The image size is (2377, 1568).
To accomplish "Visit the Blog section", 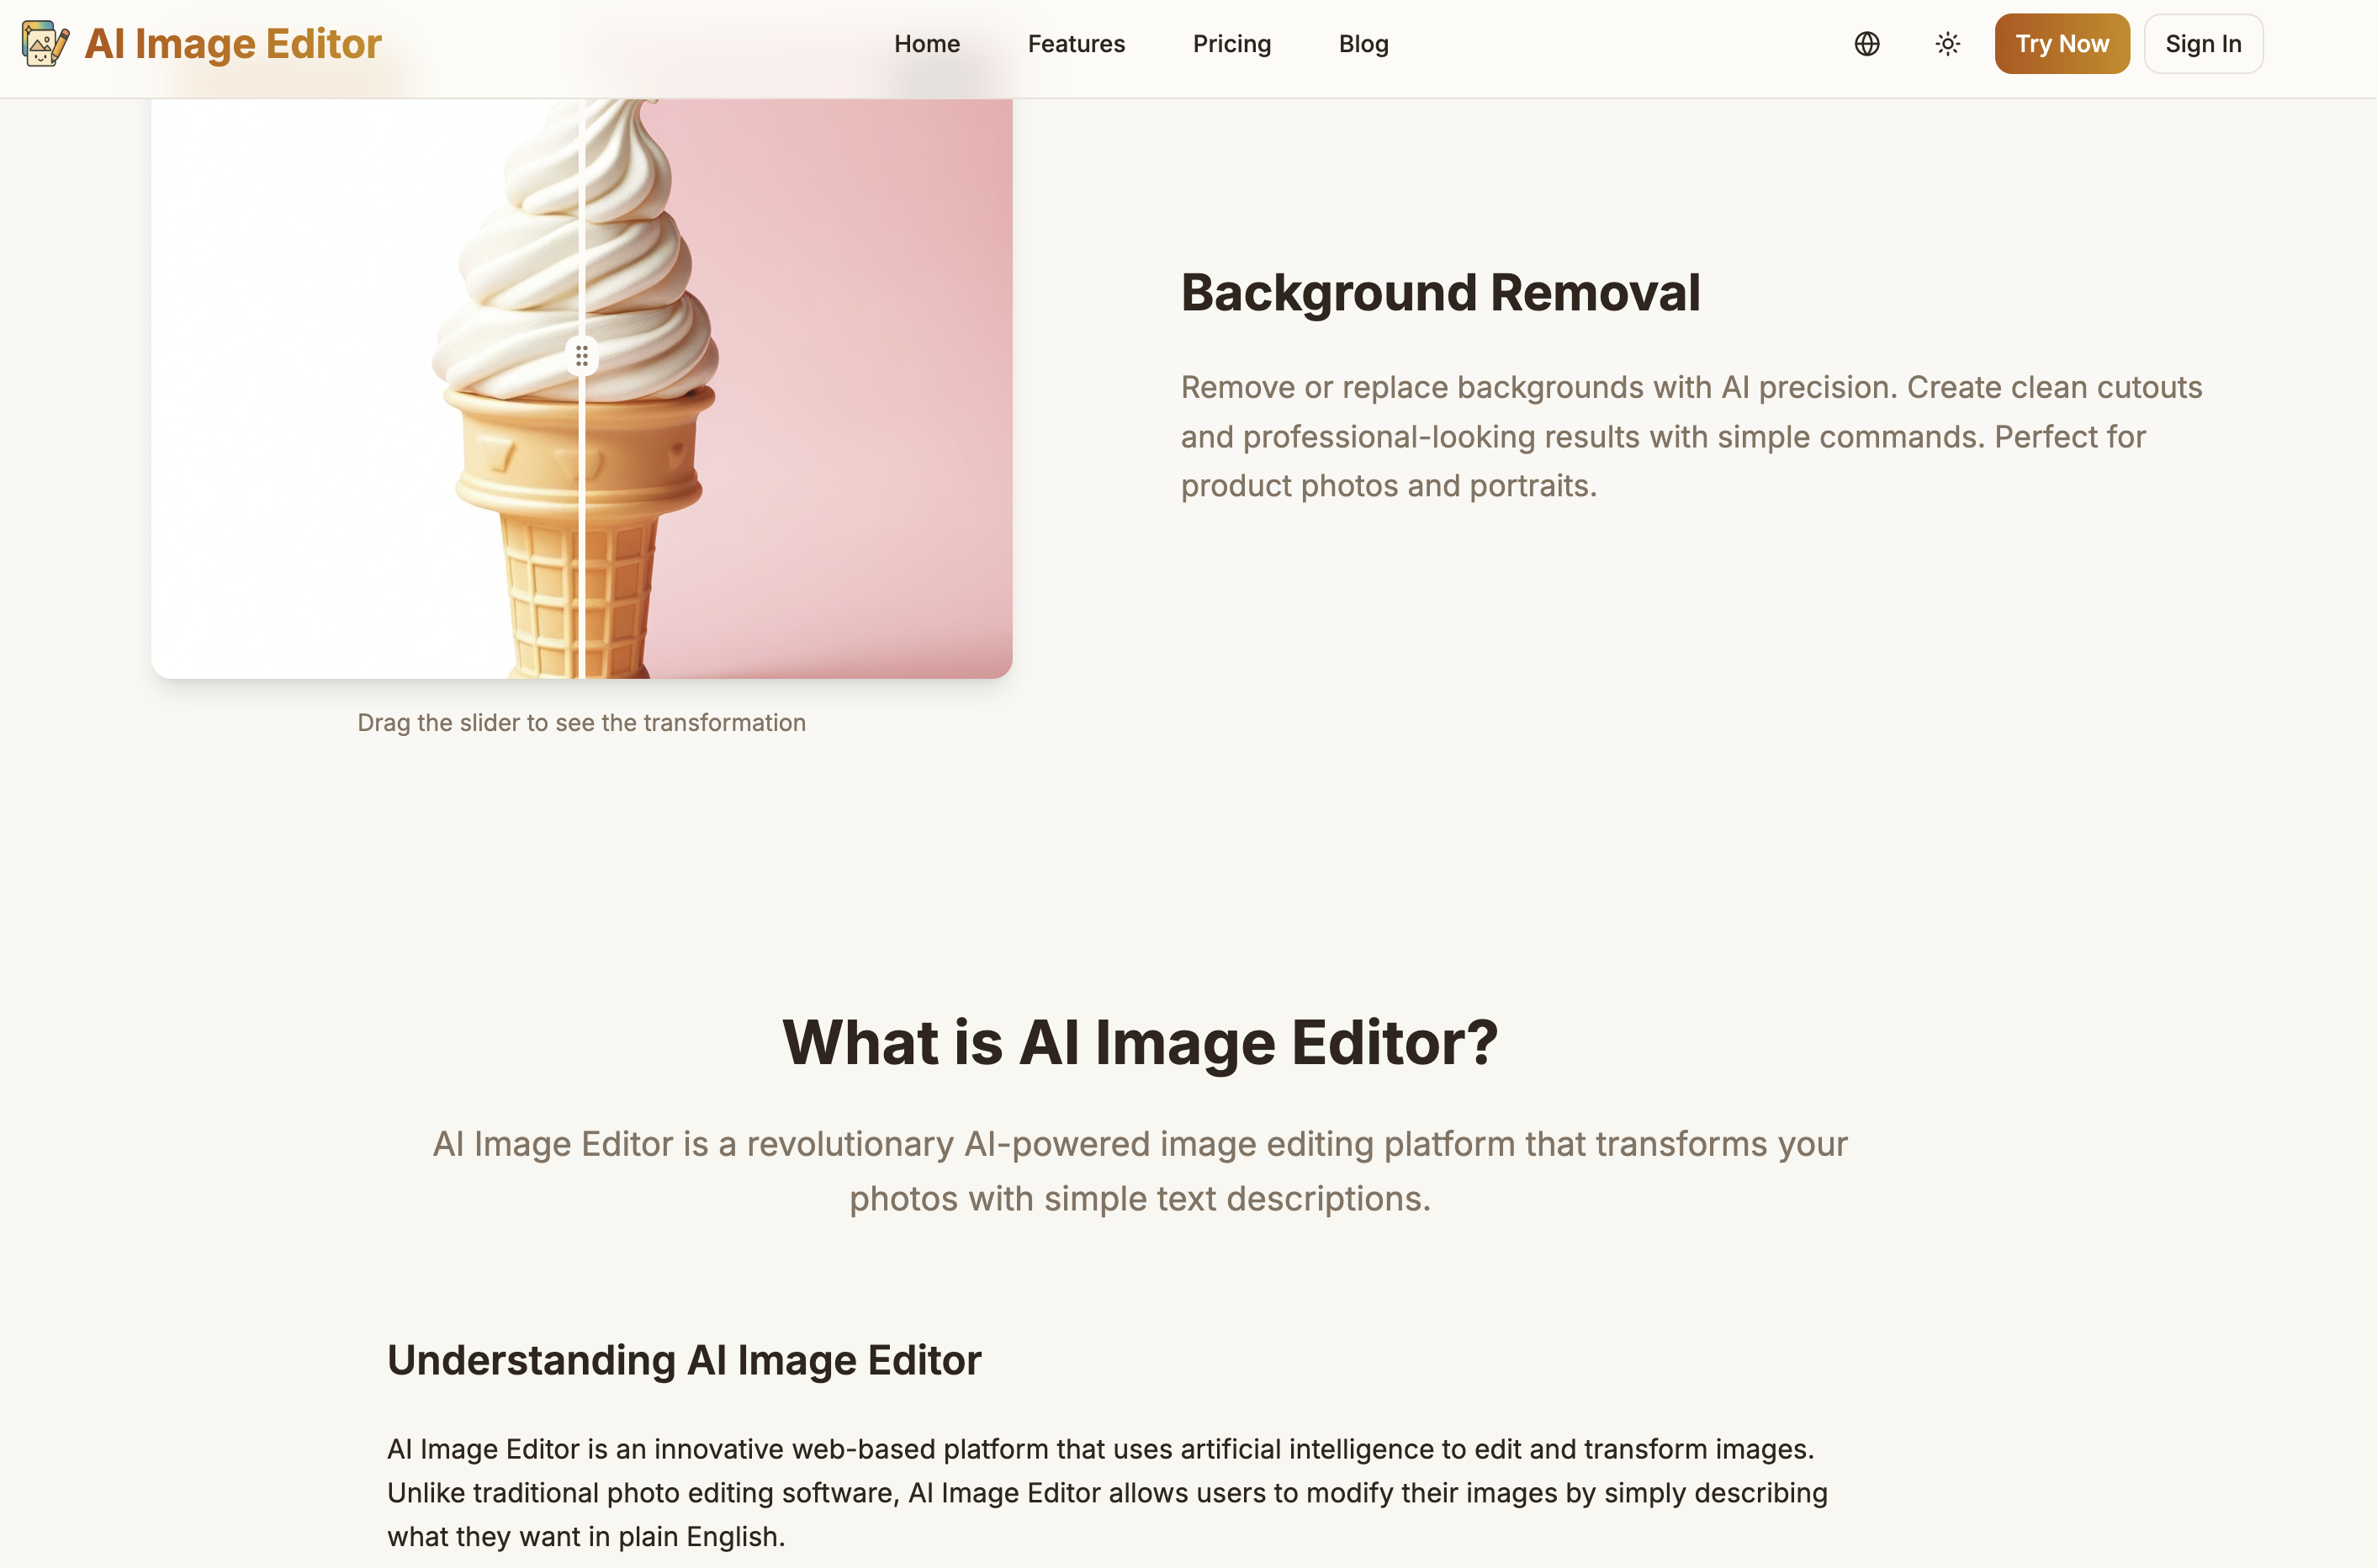I will [x=1363, y=43].
